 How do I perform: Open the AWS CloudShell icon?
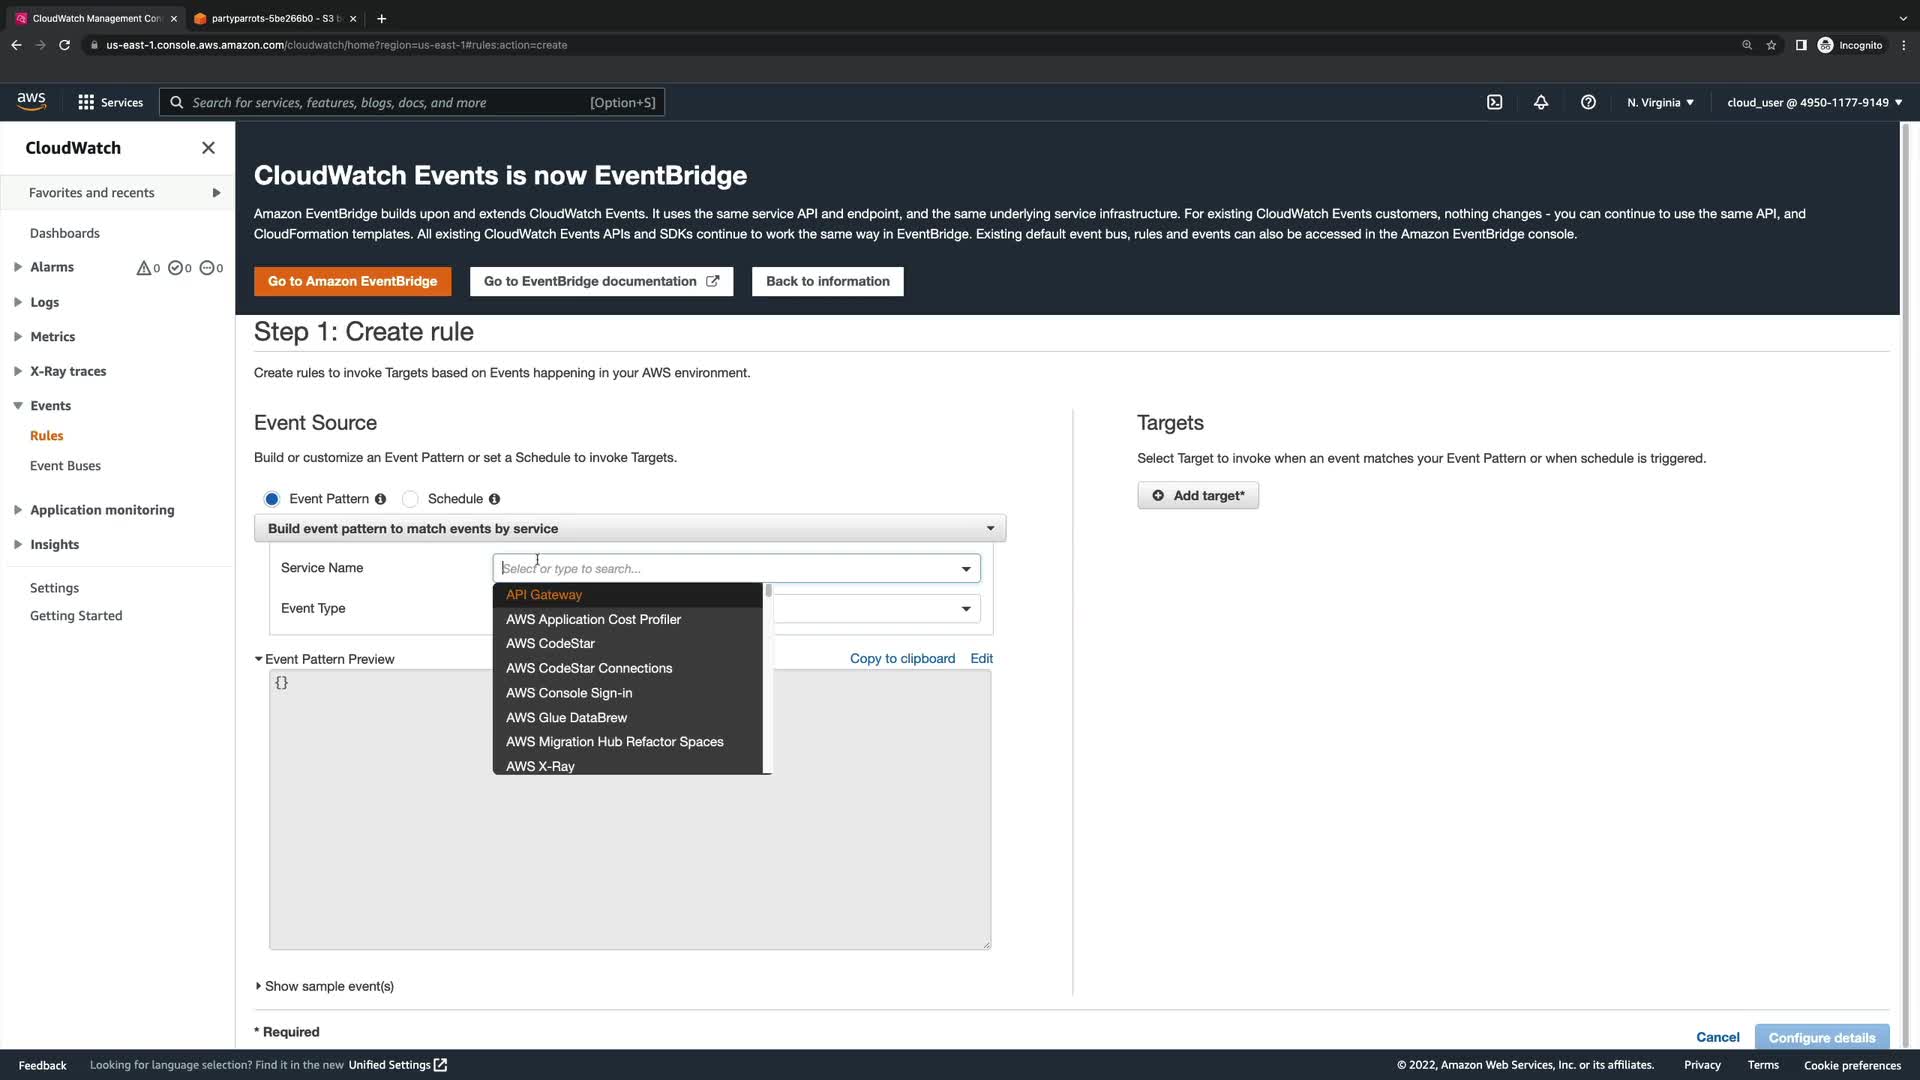(x=1494, y=102)
